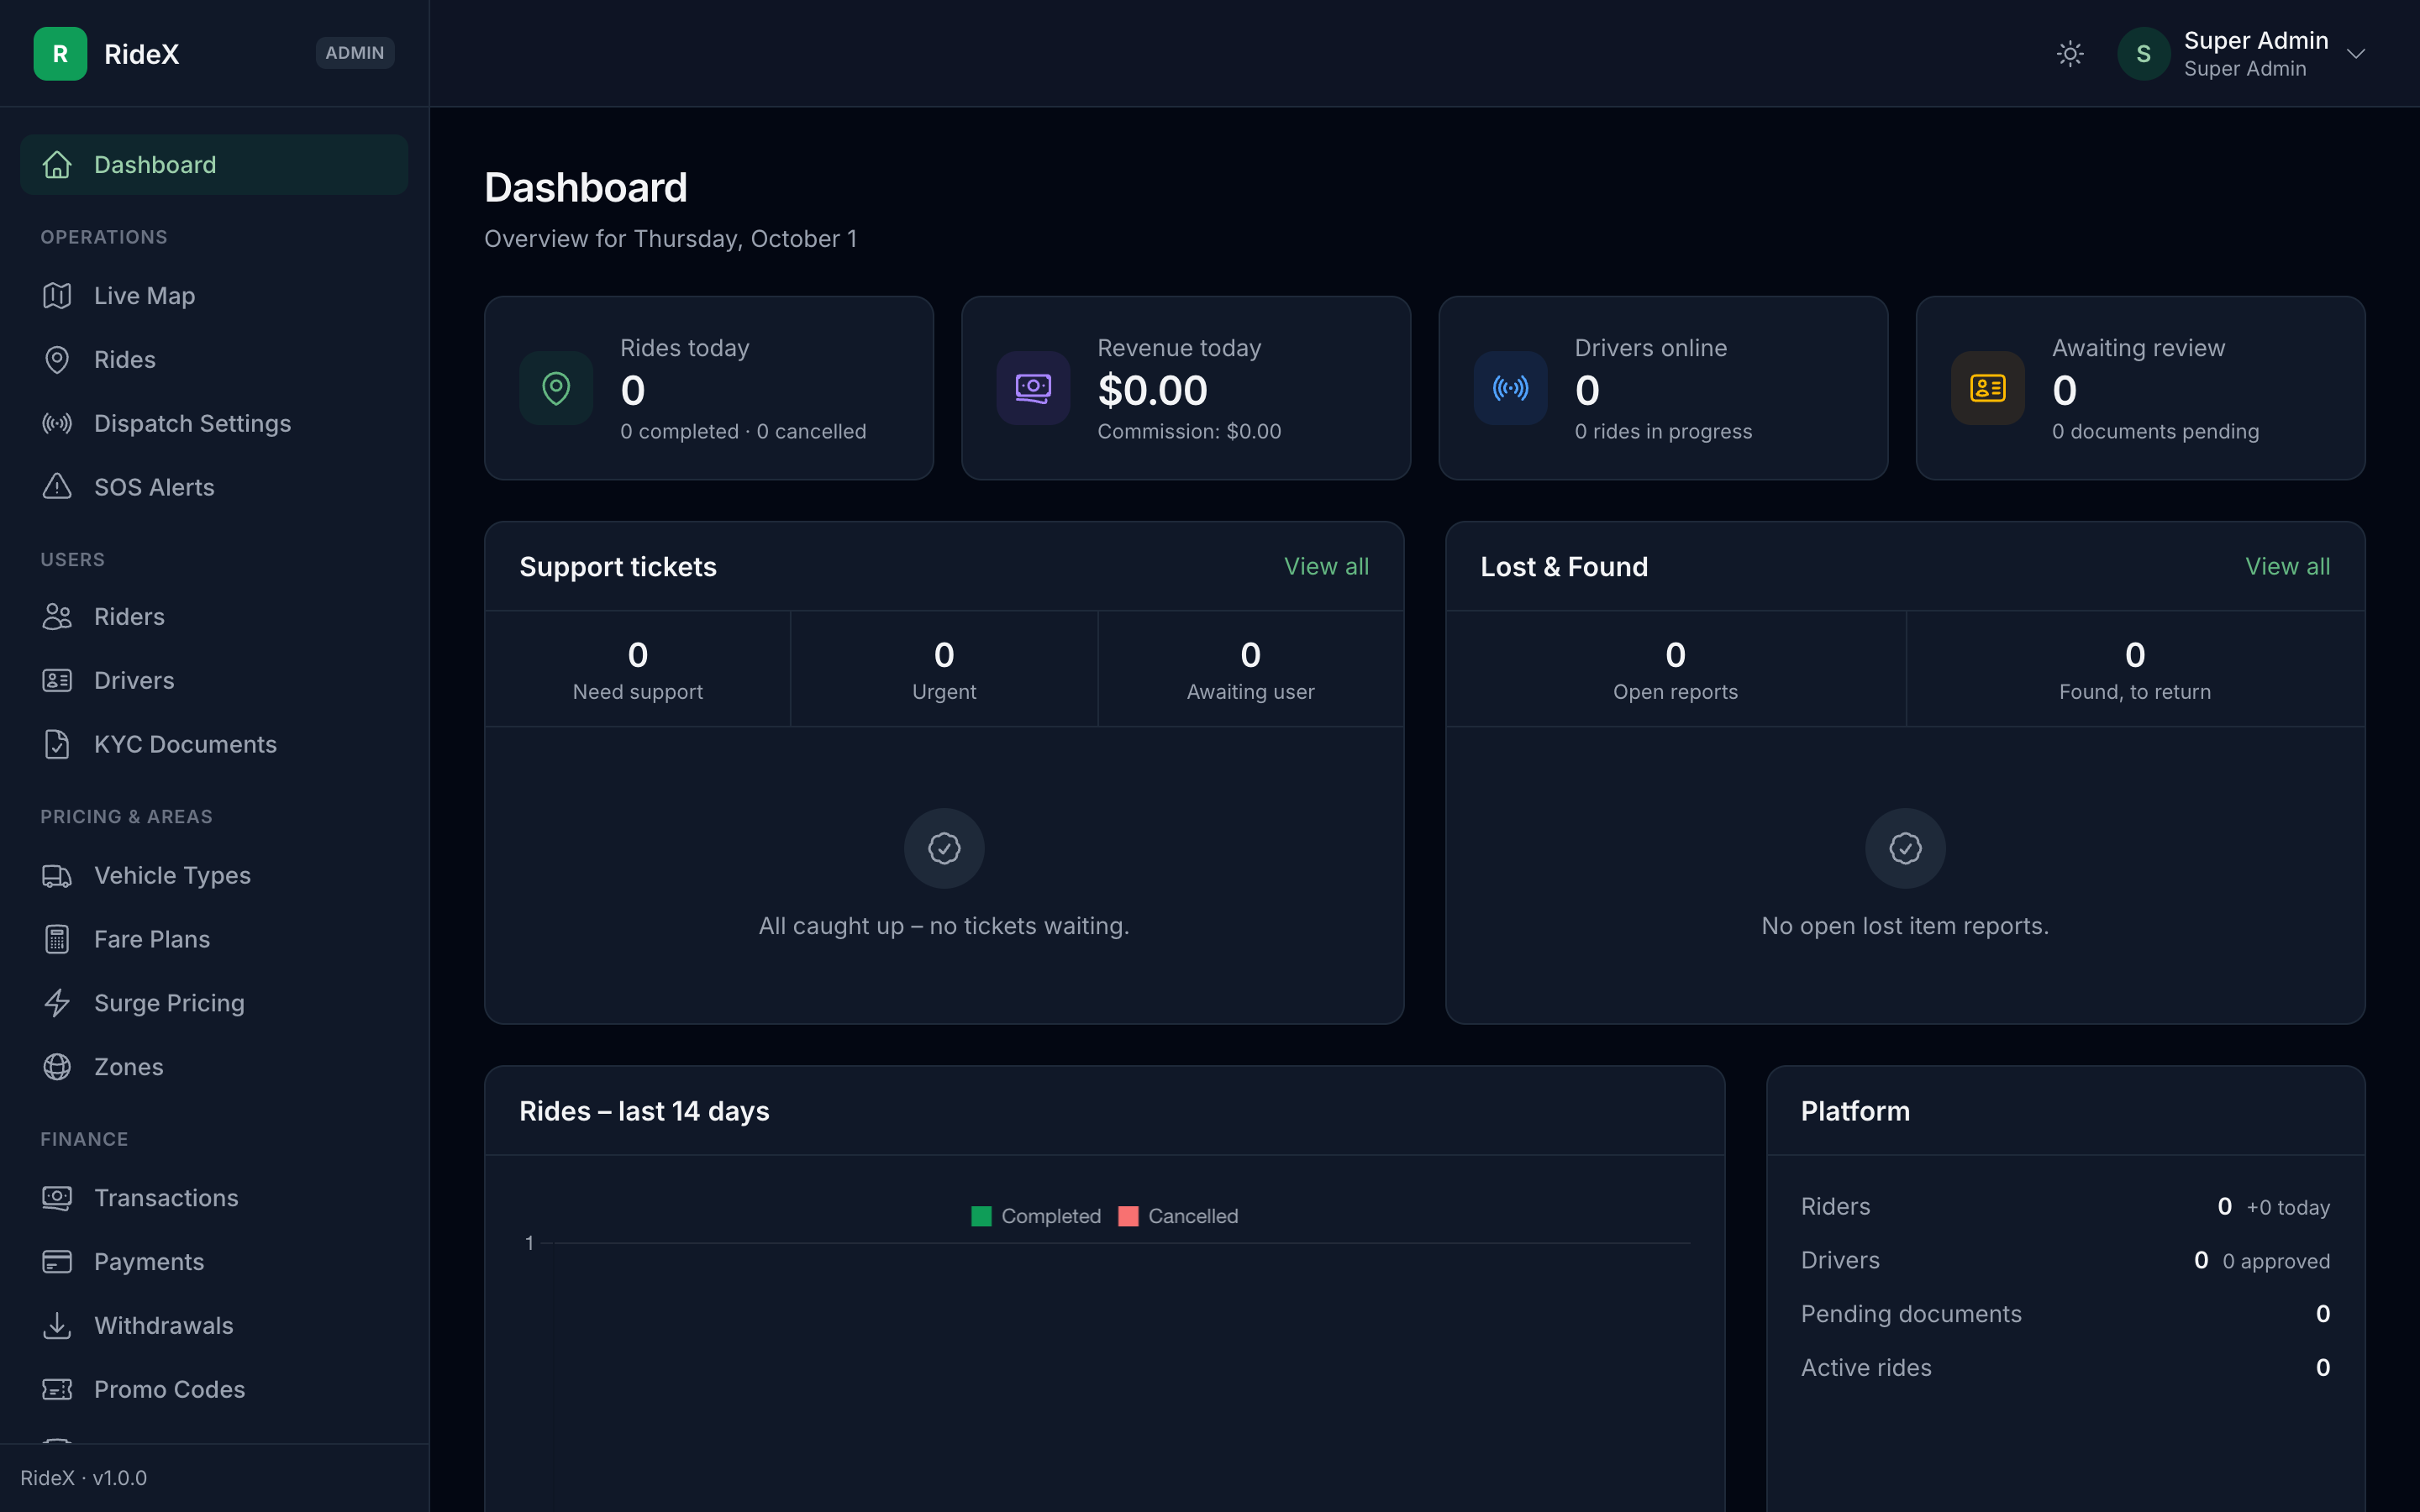
Task: Click the green pin icon on Rides today card
Action: [556, 388]
